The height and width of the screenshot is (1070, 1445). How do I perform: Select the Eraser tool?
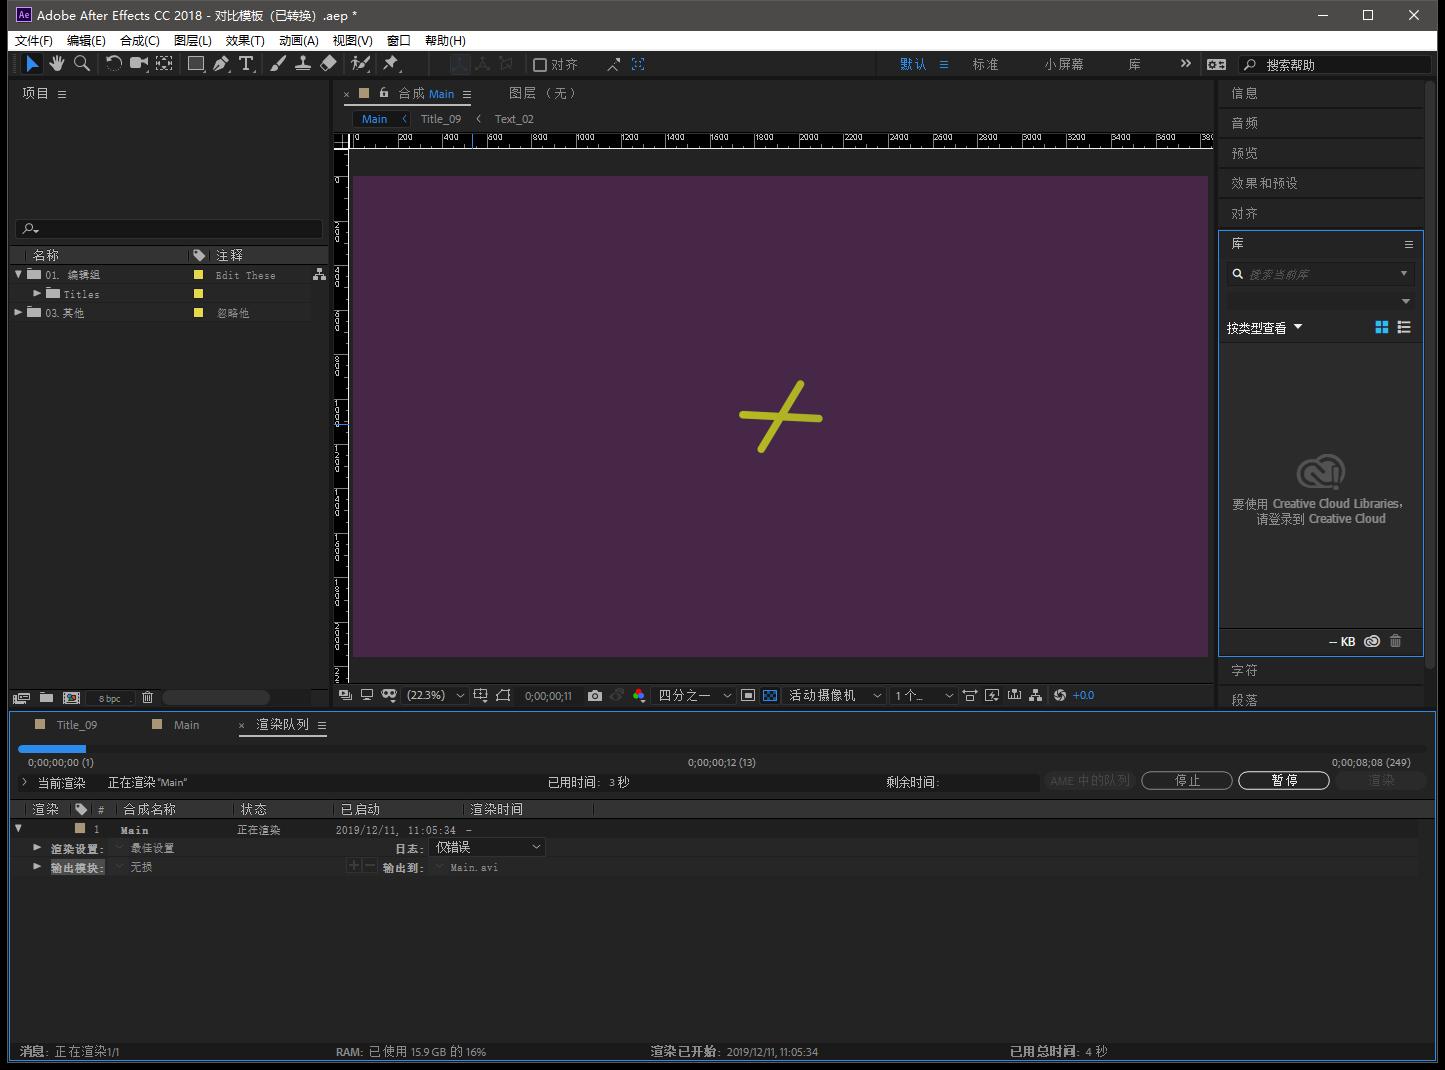tap(328, 64)
